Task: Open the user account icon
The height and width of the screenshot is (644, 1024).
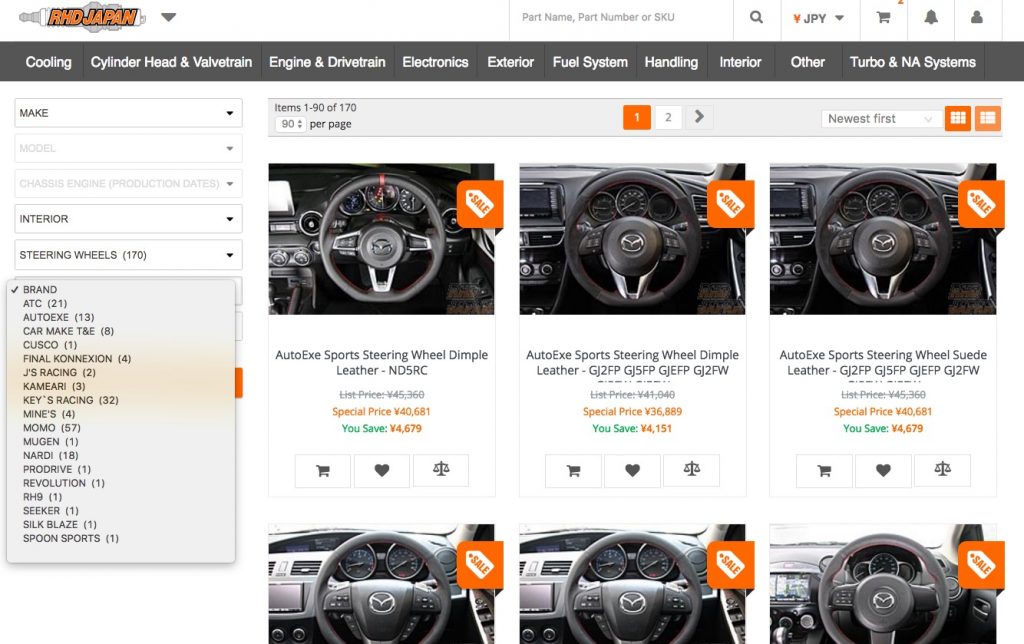Action: tap(977, 18)
